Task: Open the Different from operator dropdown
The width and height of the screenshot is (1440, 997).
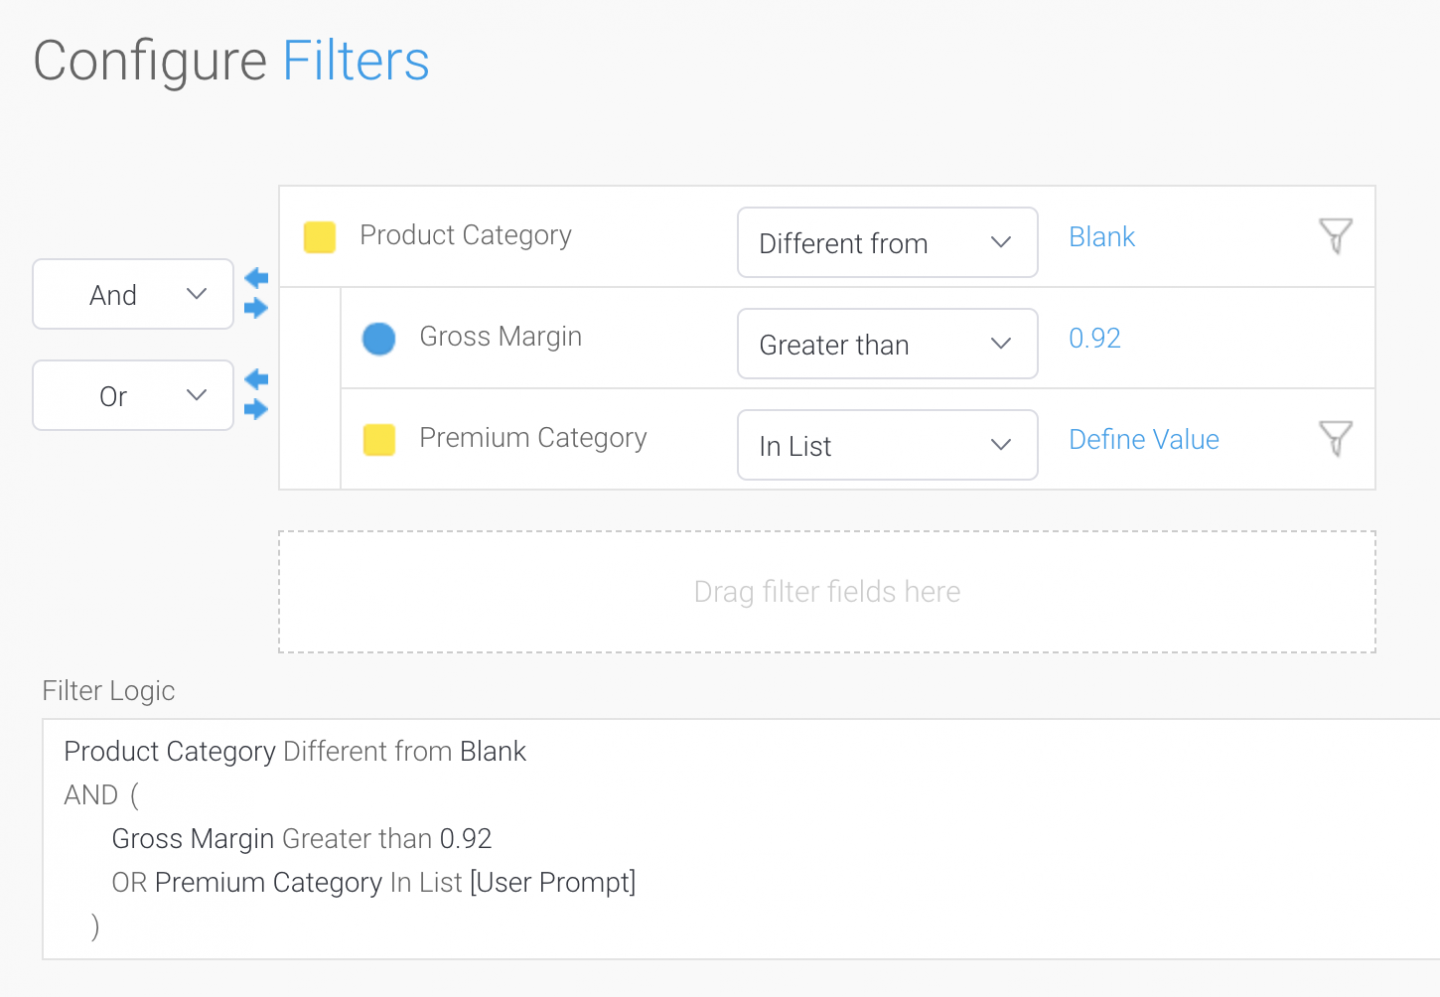Action: [x=887, y=242]
